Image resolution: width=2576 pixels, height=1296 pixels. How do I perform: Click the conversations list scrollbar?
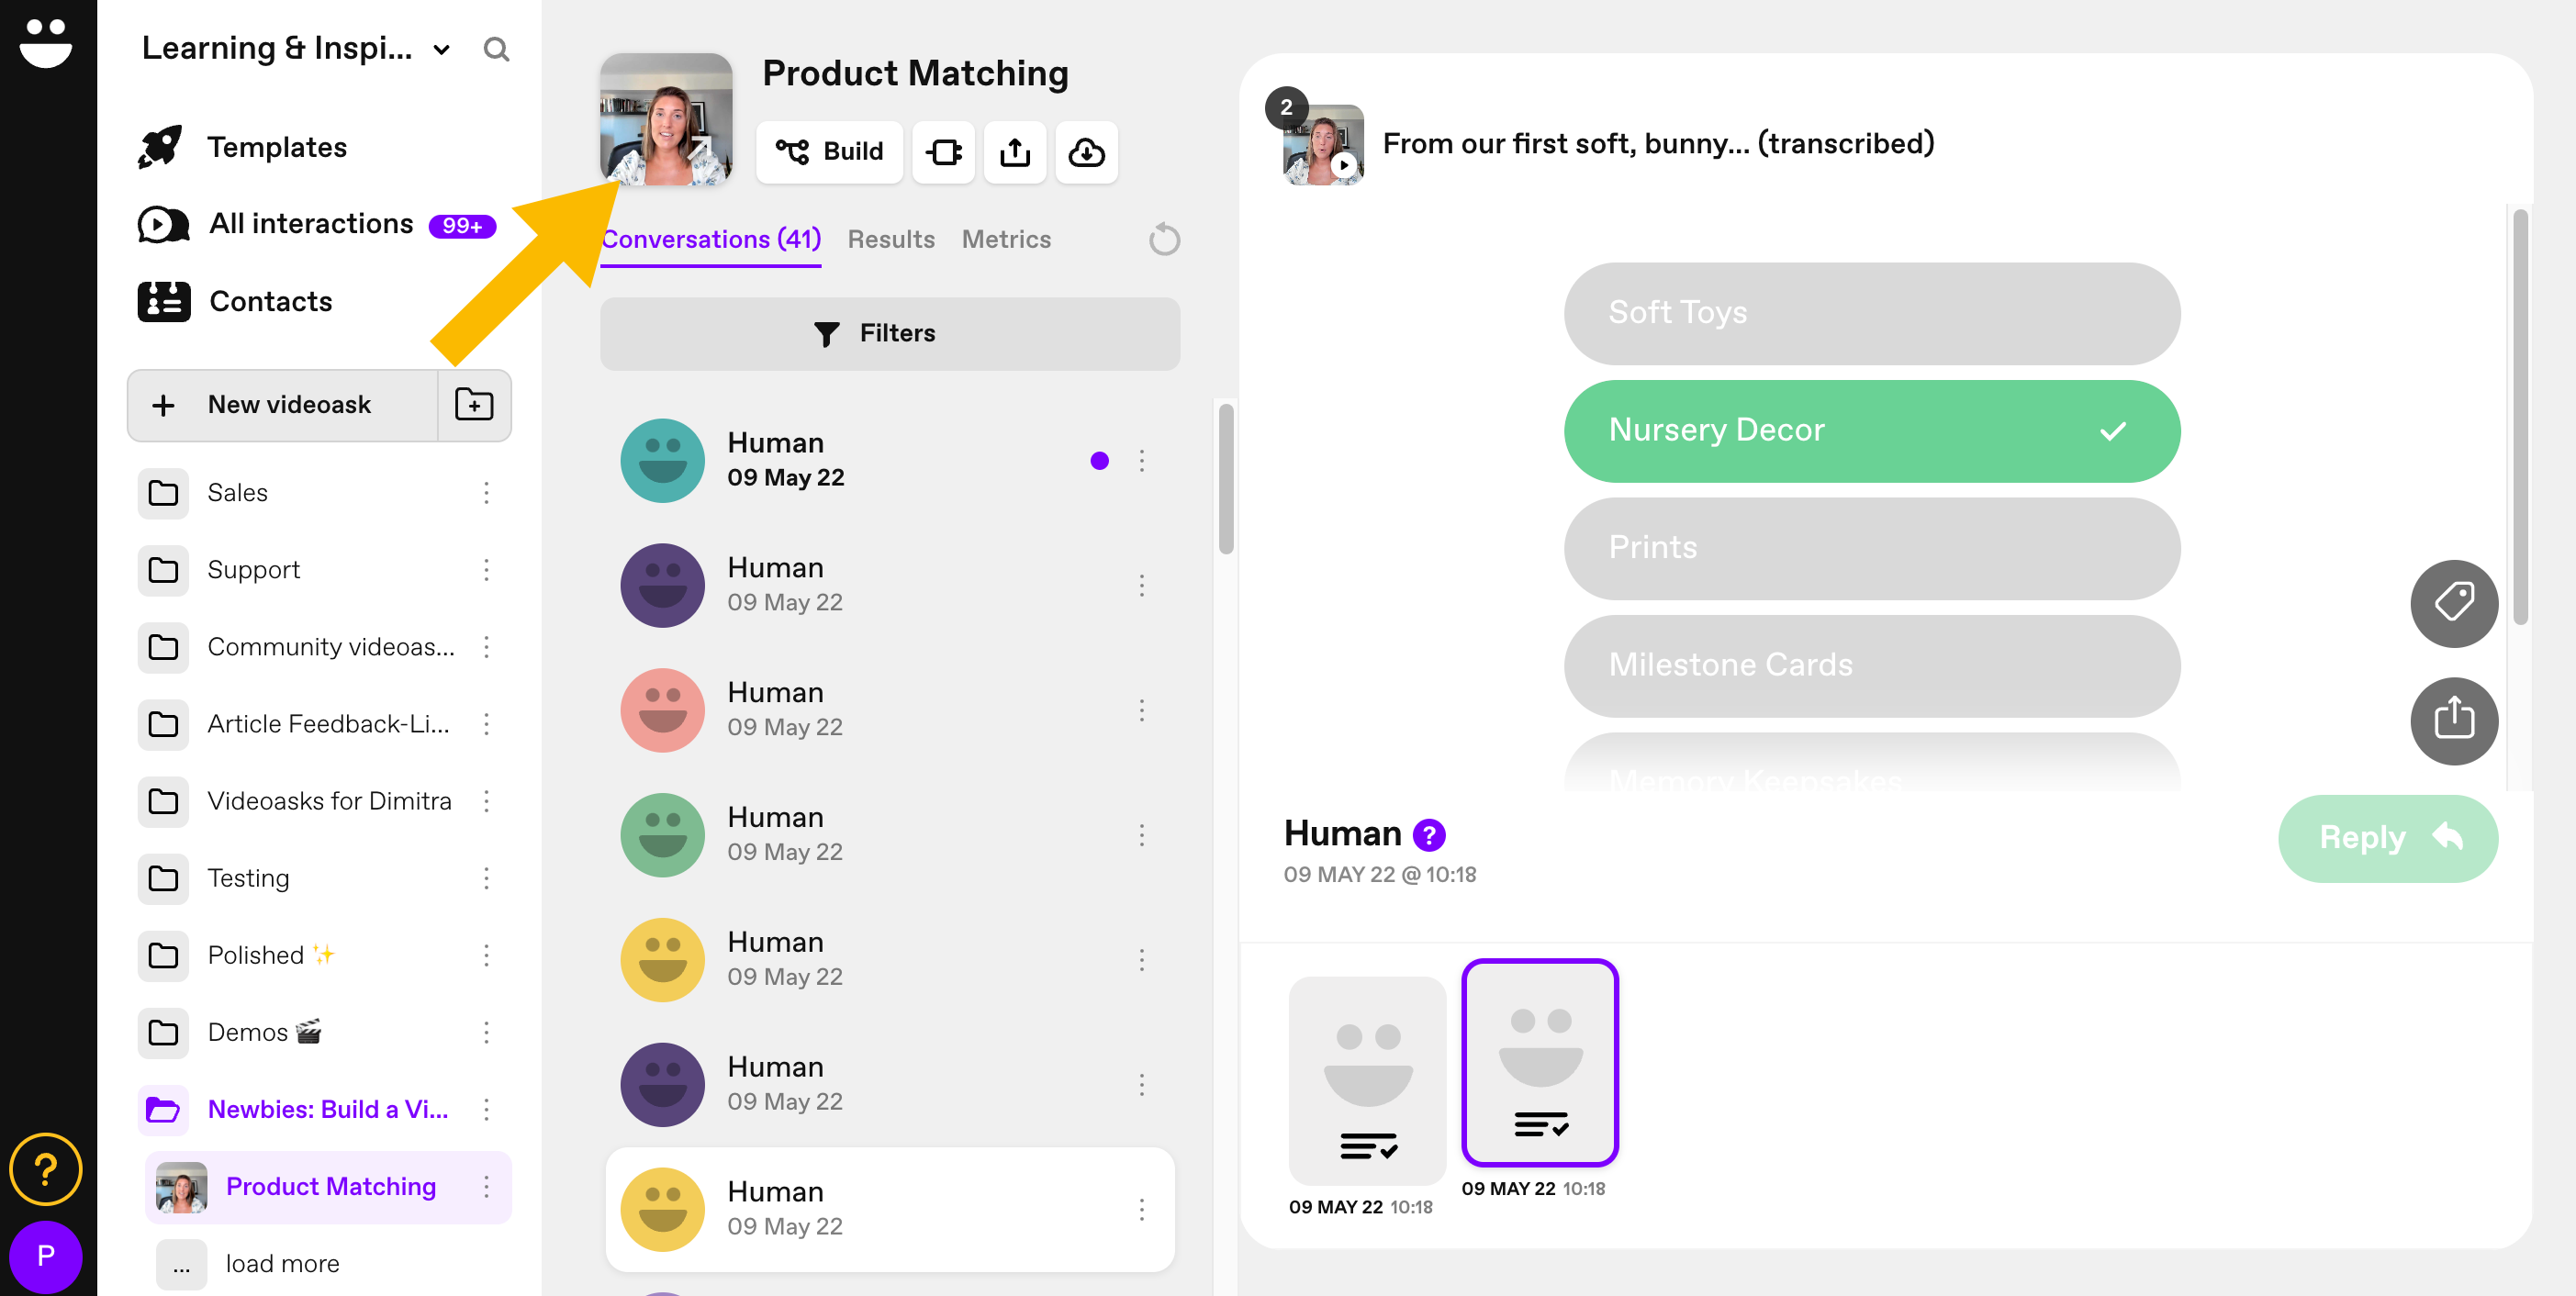(1226, 478)
